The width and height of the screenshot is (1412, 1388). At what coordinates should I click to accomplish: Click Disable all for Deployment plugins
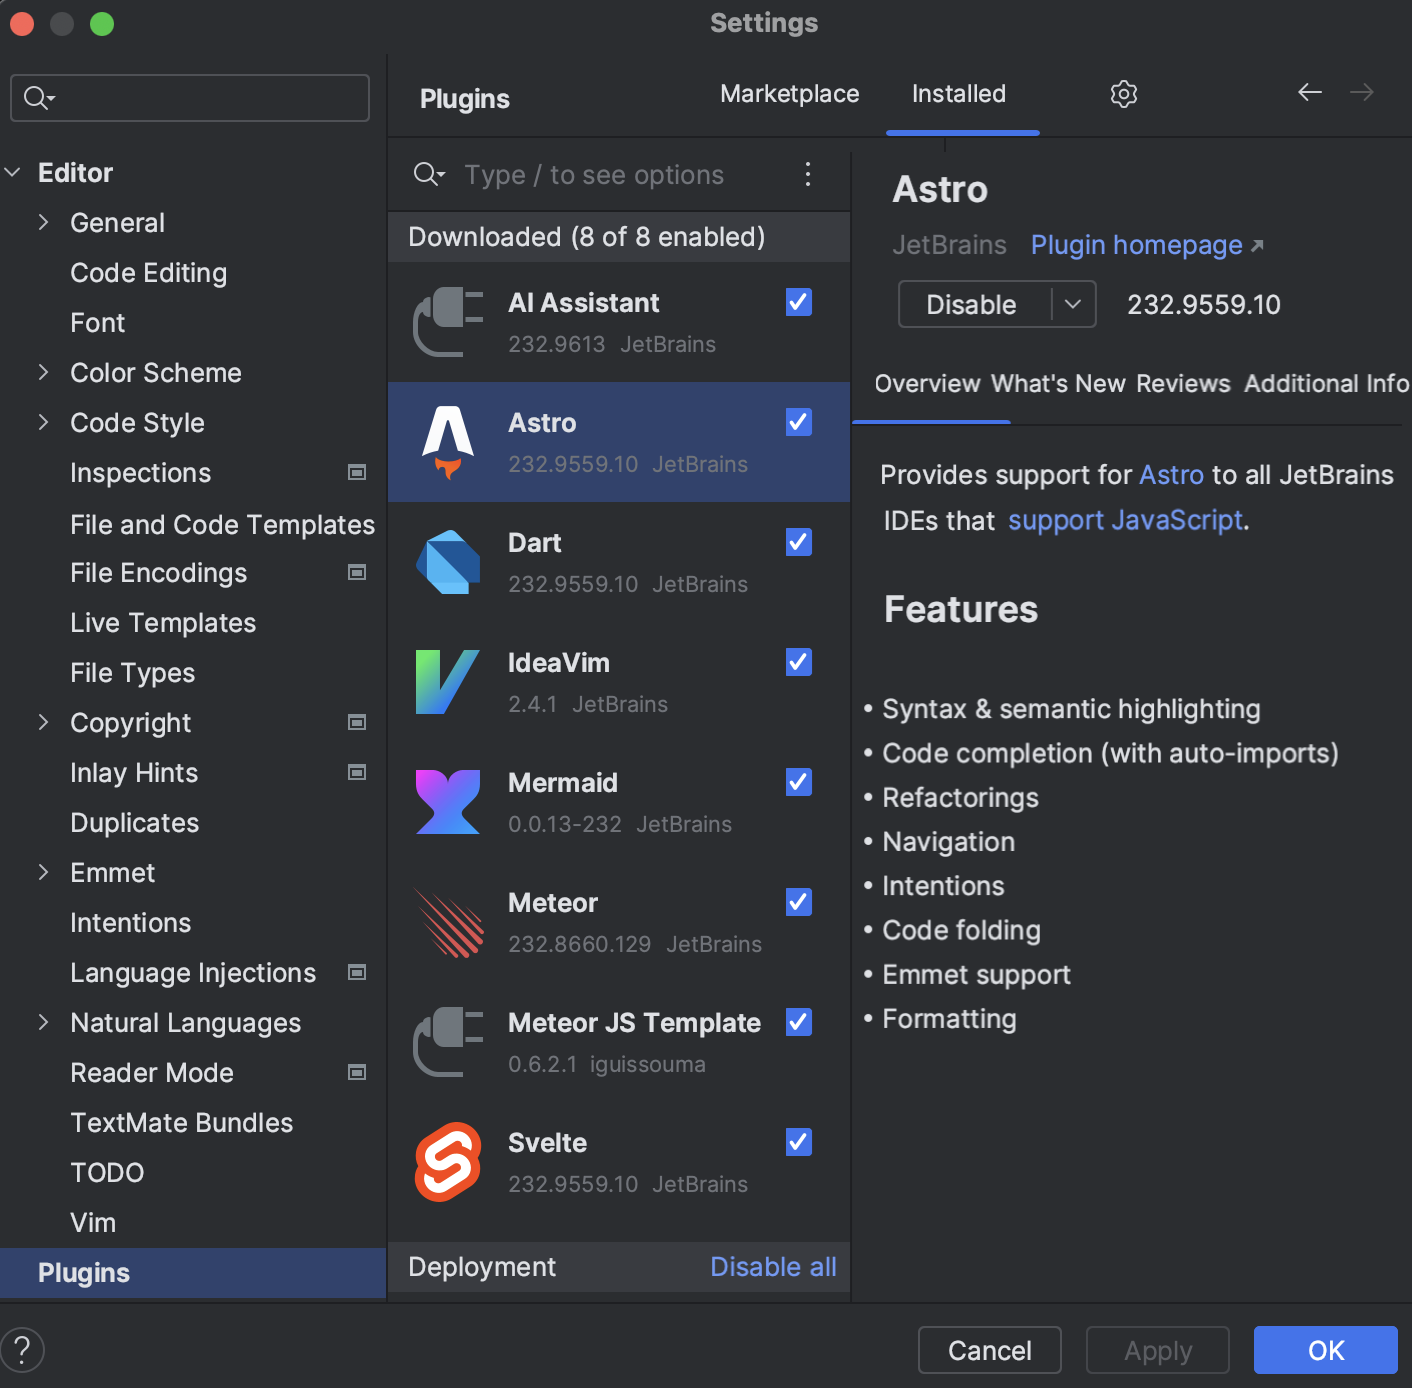click(773, 1266)
